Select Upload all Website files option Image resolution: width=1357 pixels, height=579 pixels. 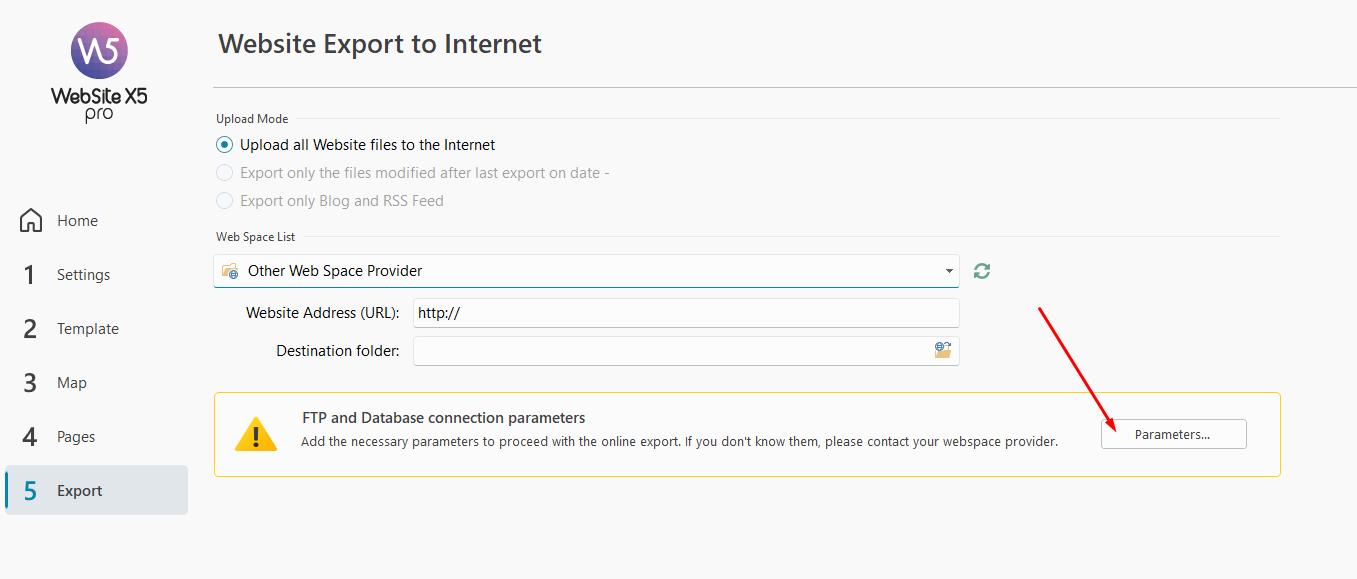click(x=225, y=145)
